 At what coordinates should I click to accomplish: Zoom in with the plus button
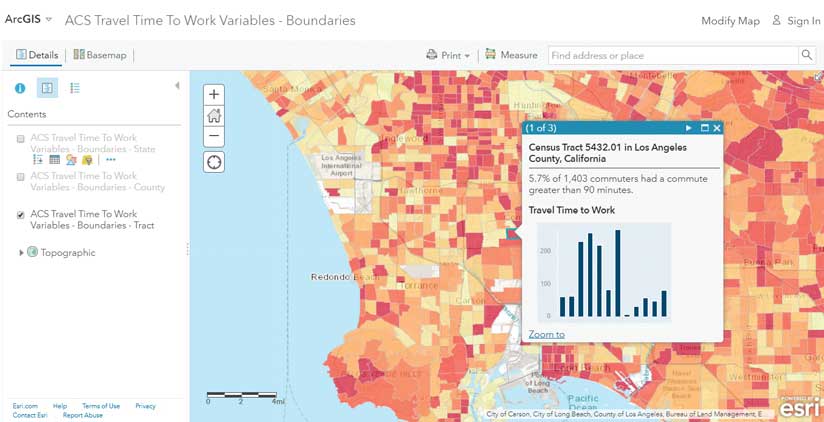click(214, 95)
